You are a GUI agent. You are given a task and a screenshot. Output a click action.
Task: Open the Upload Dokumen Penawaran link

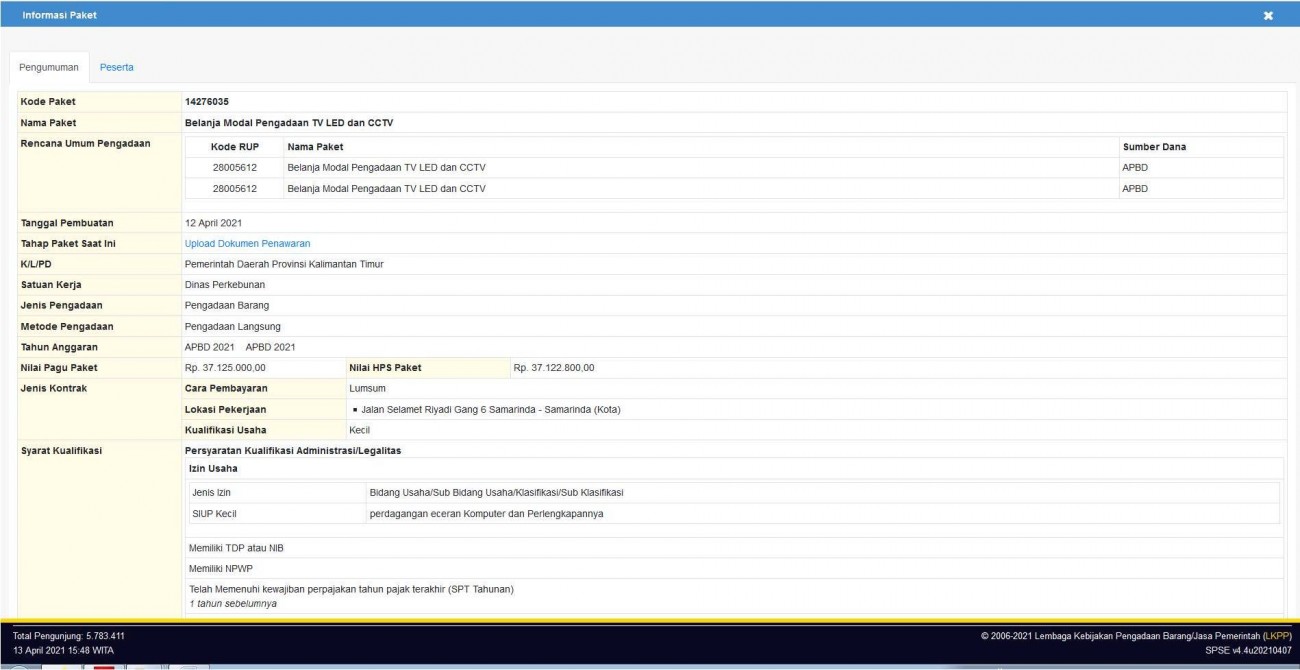(x=247, y=243)
